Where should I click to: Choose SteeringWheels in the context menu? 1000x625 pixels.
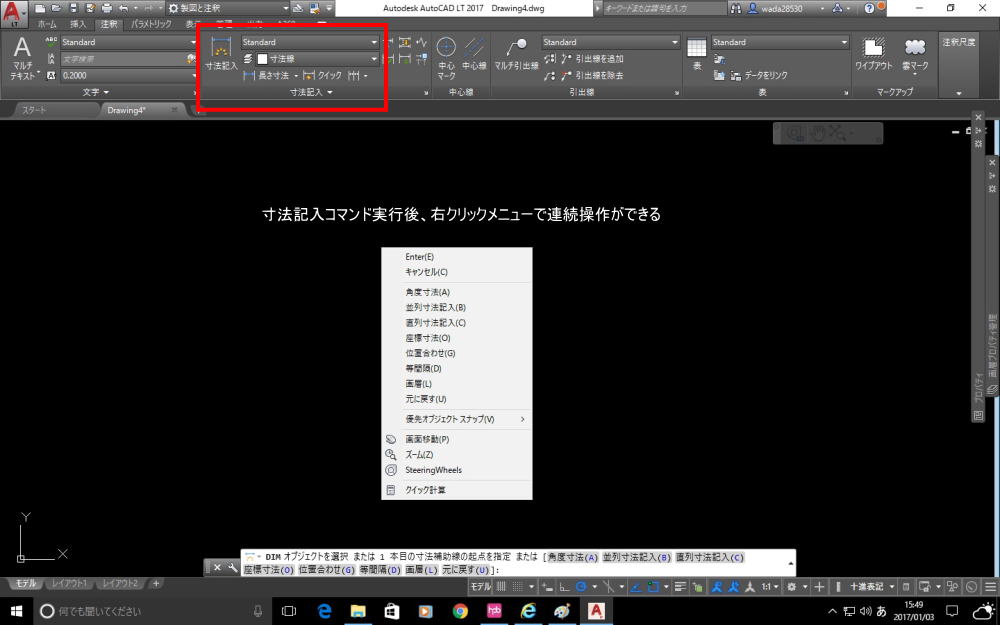[x=457, y=470]
